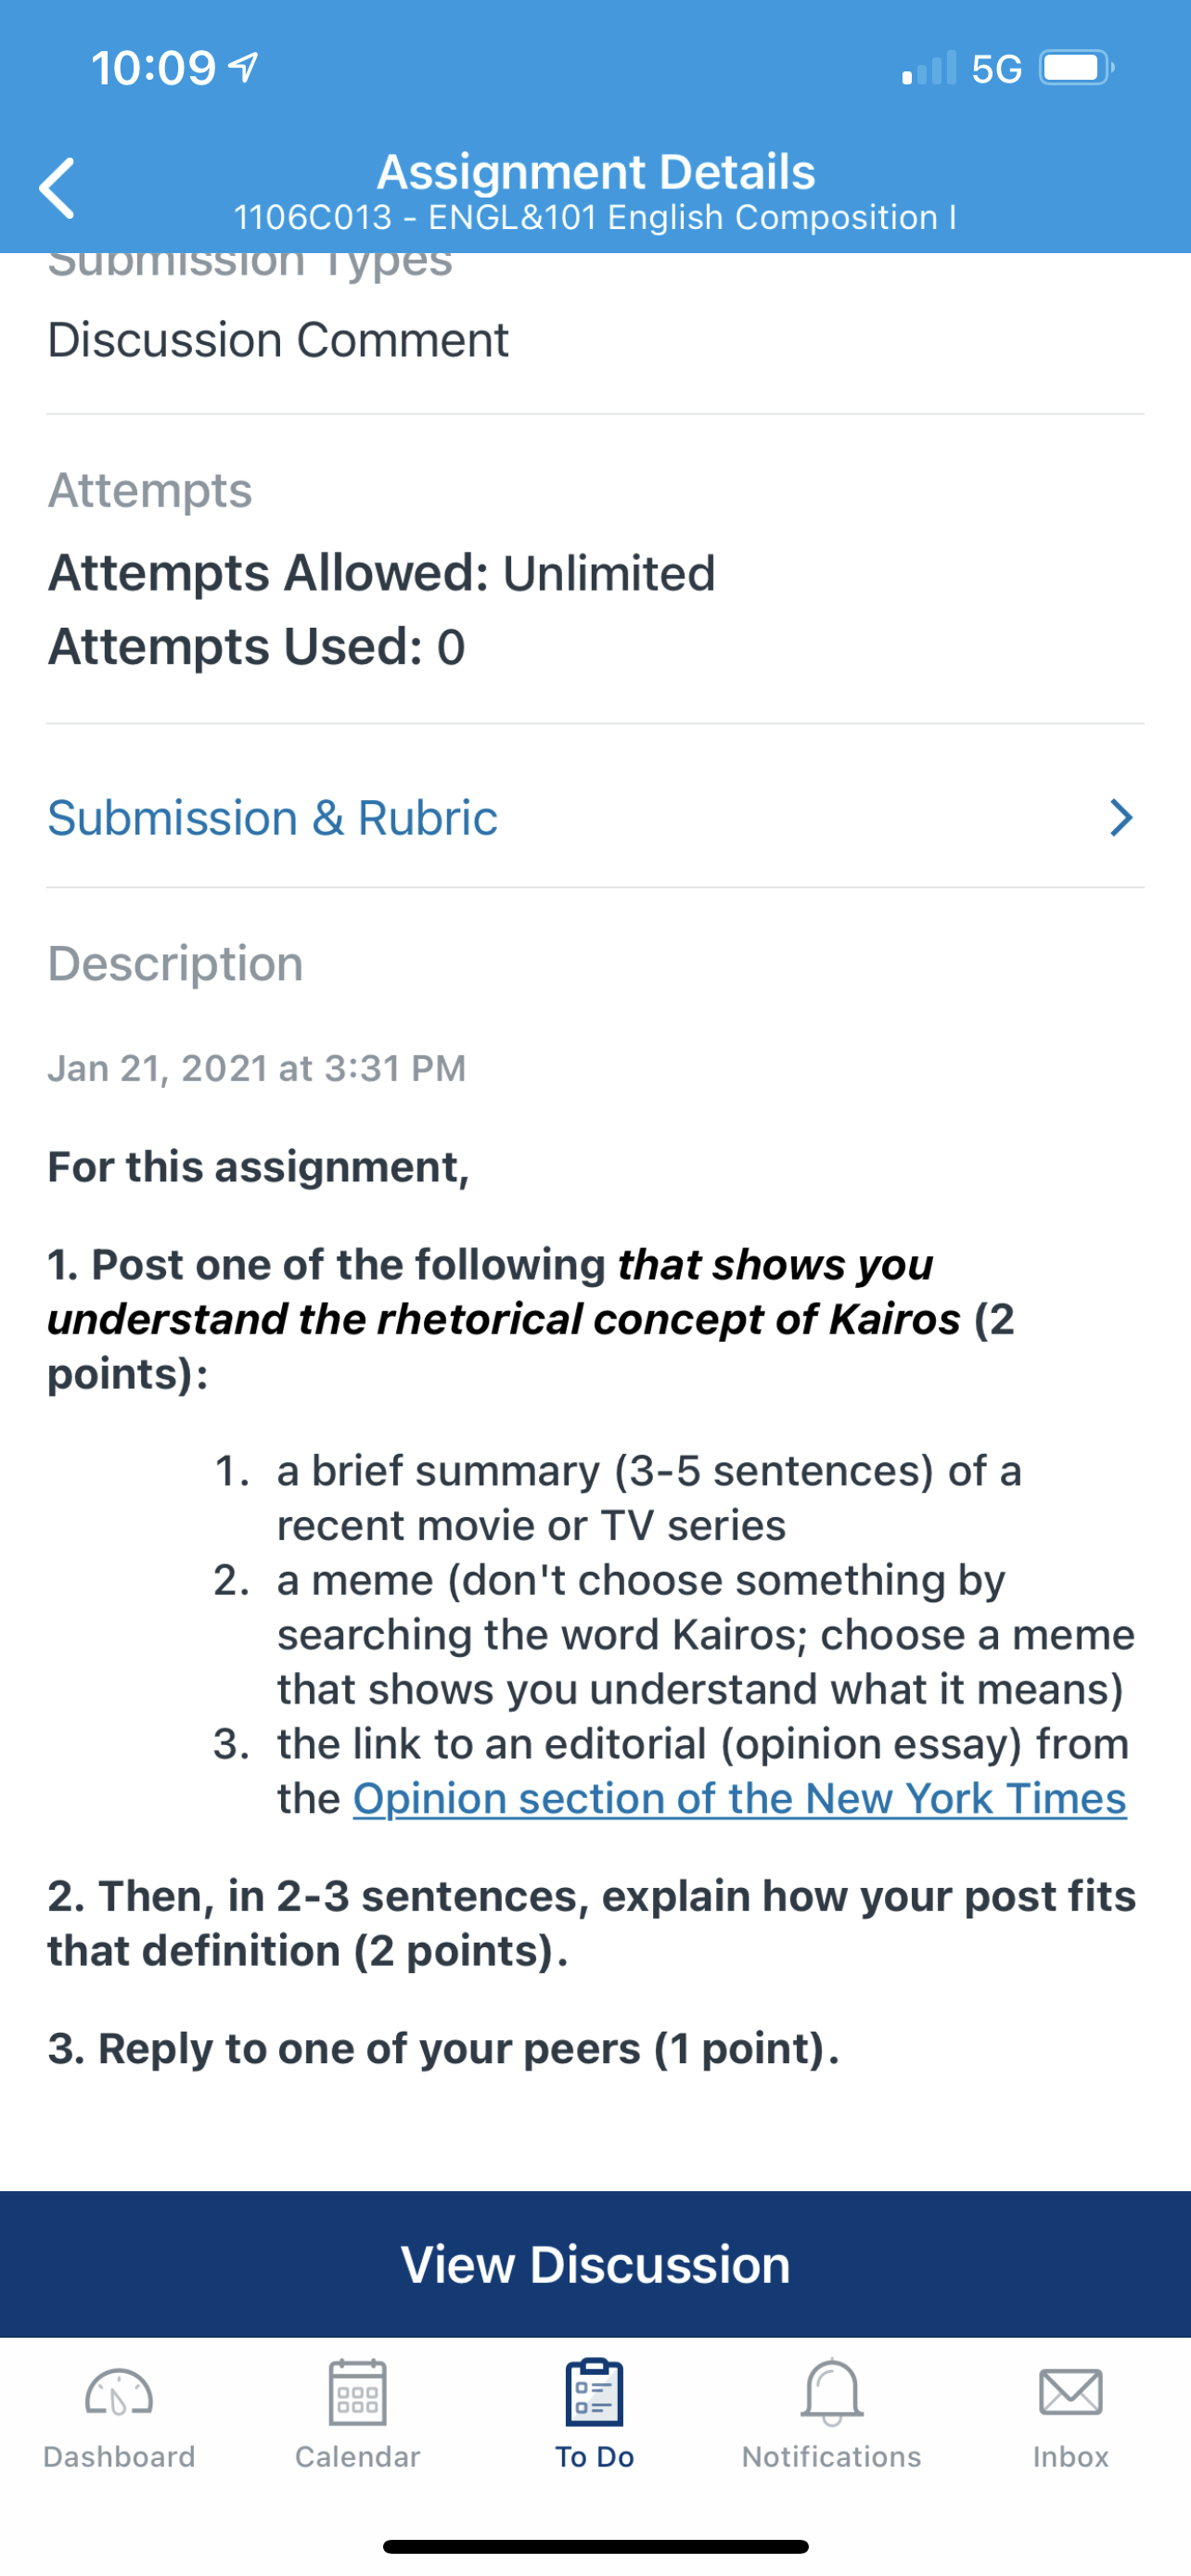
Task: Tap the back arrow in header
Action: pyautogui.click(x=57, y=188)
